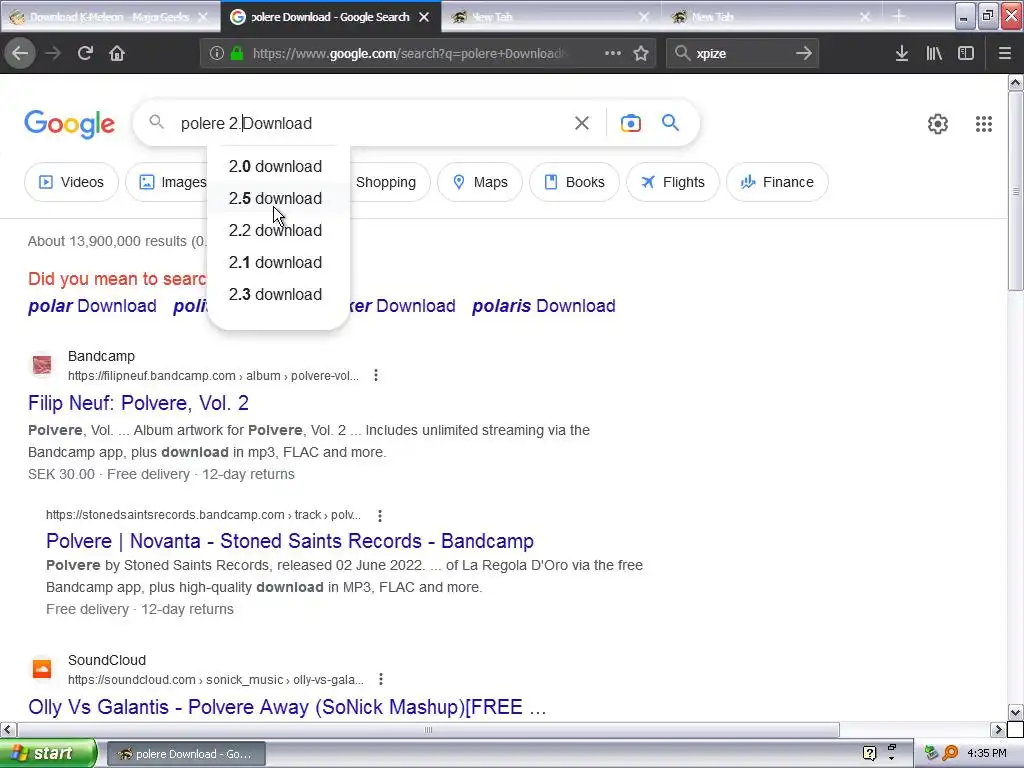This screenshot has width=1024, height=768.
Task: Reload the current page
Action: [85, 54]
